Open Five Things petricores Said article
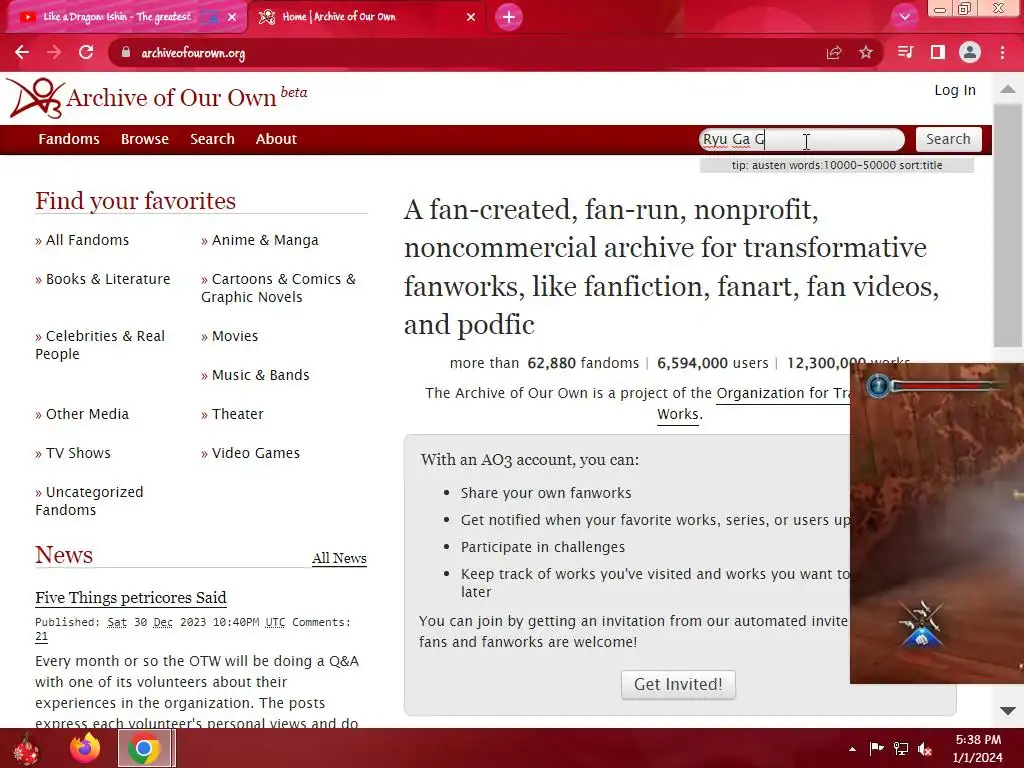This screenshot has width=1024, height=768. click(131, 598)
